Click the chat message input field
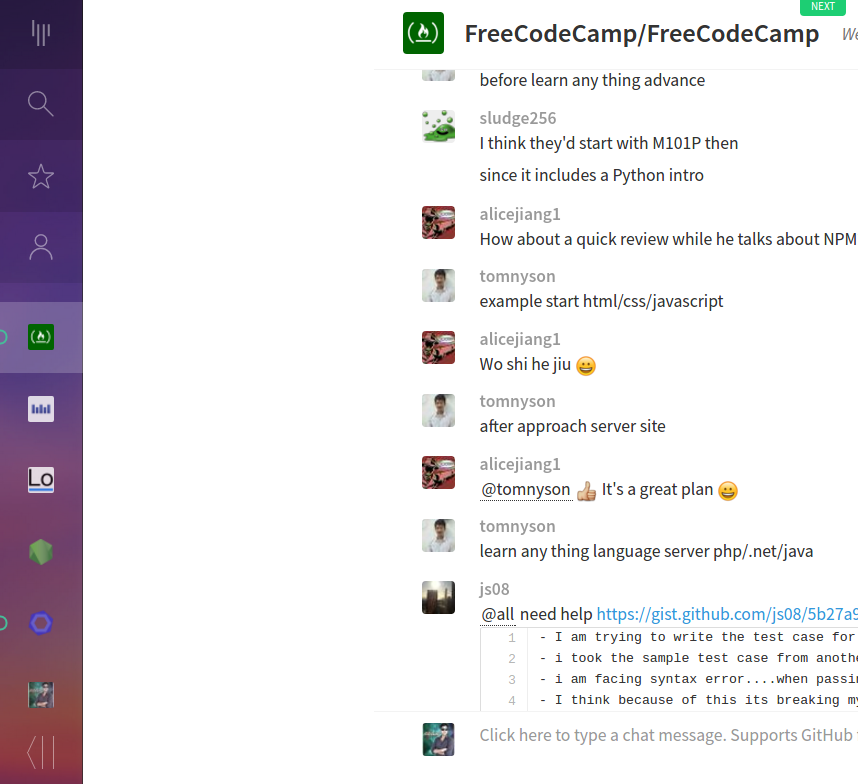 click(x=668, y=735)
